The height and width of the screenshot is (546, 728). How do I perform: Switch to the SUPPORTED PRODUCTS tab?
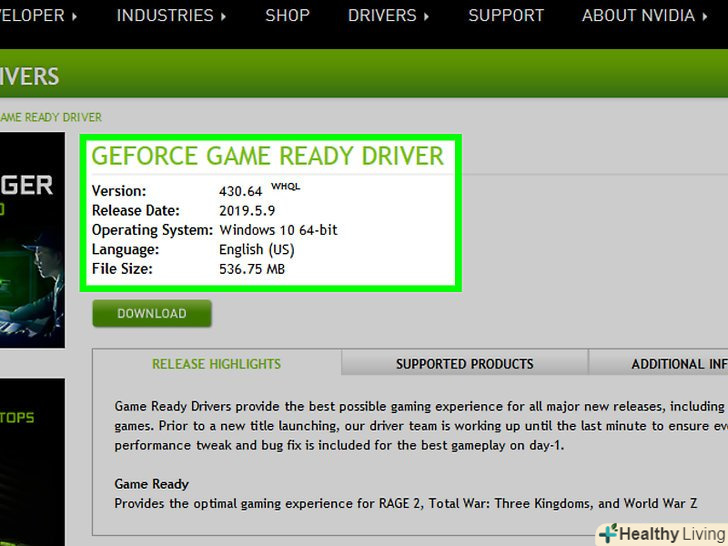click(465, 364)
